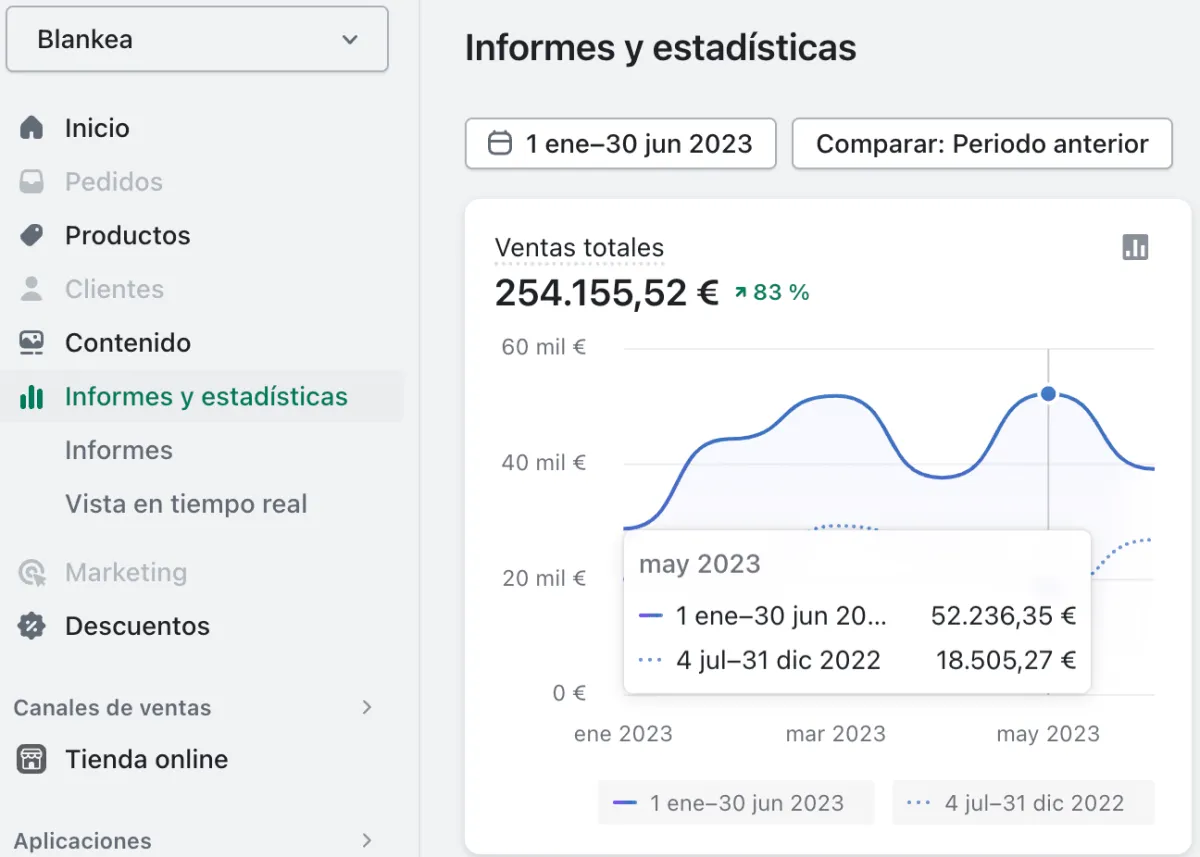The height and width of the screenshot is (857, 1200).
Task: Click the Marketing target icon
Action: tap(32, 573)
